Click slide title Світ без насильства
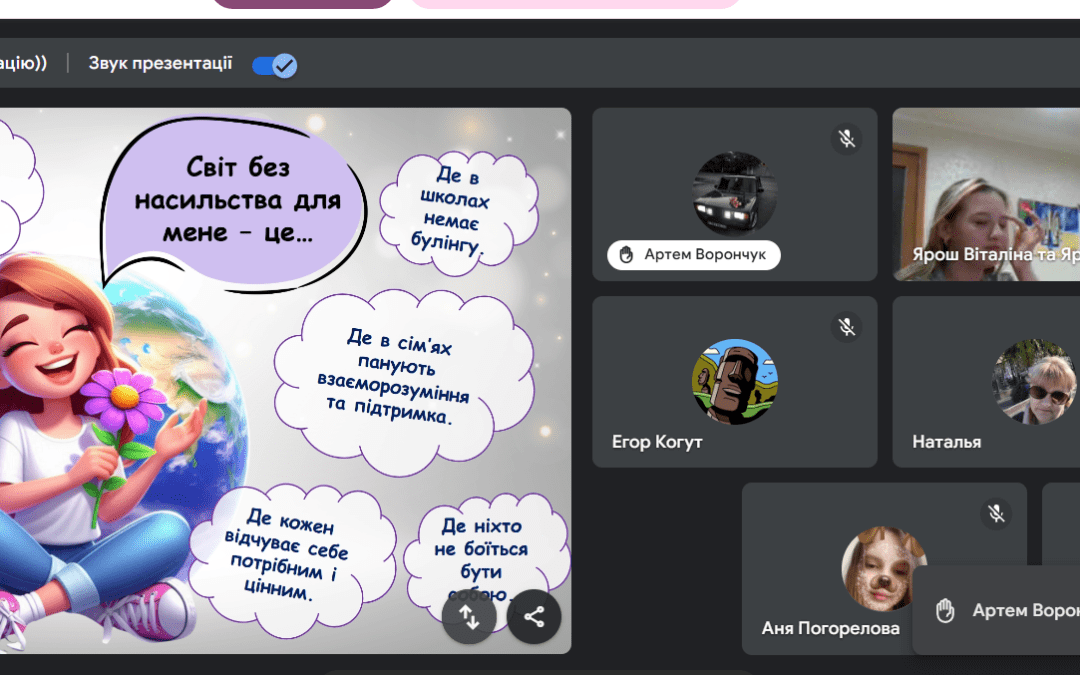1080x675 pixels. (x=238, y=200)
